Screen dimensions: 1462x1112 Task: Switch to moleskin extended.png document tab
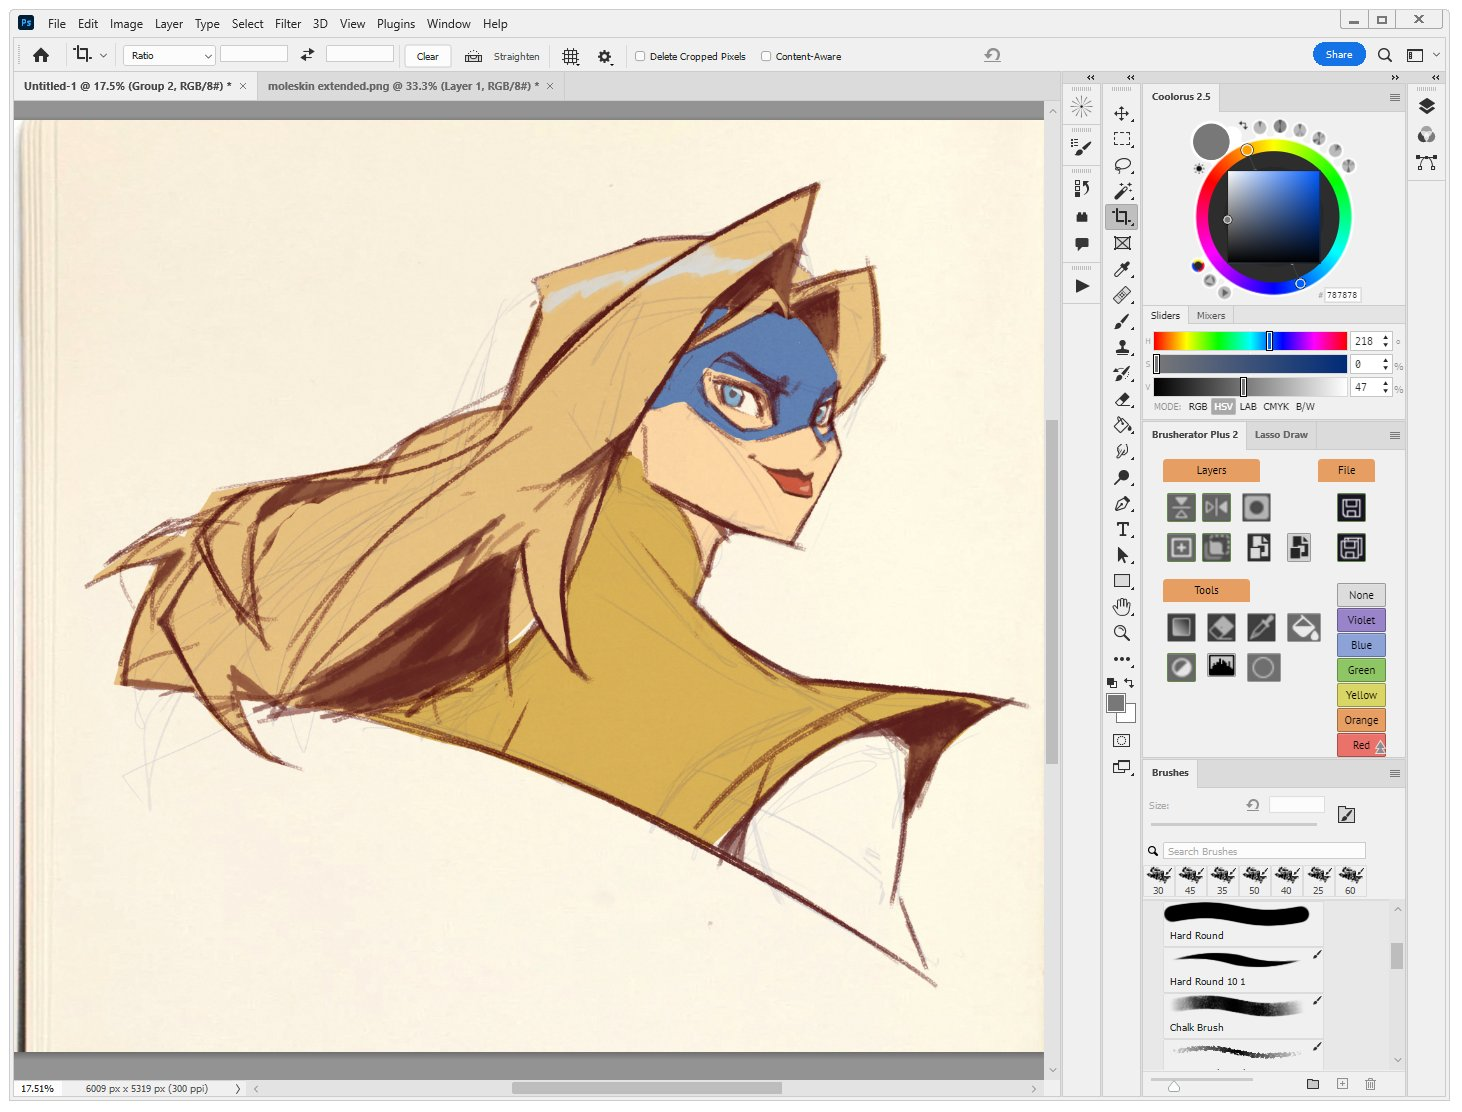coord(402,86)
